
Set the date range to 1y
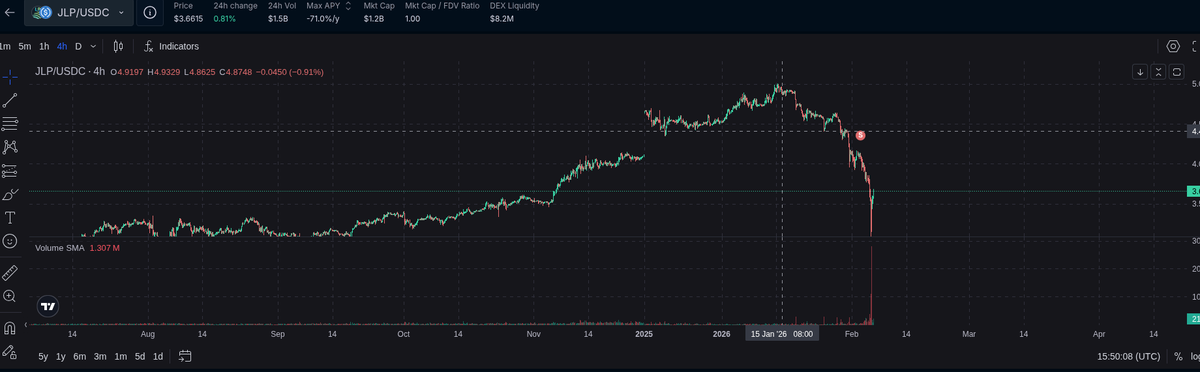pos(61,356)
